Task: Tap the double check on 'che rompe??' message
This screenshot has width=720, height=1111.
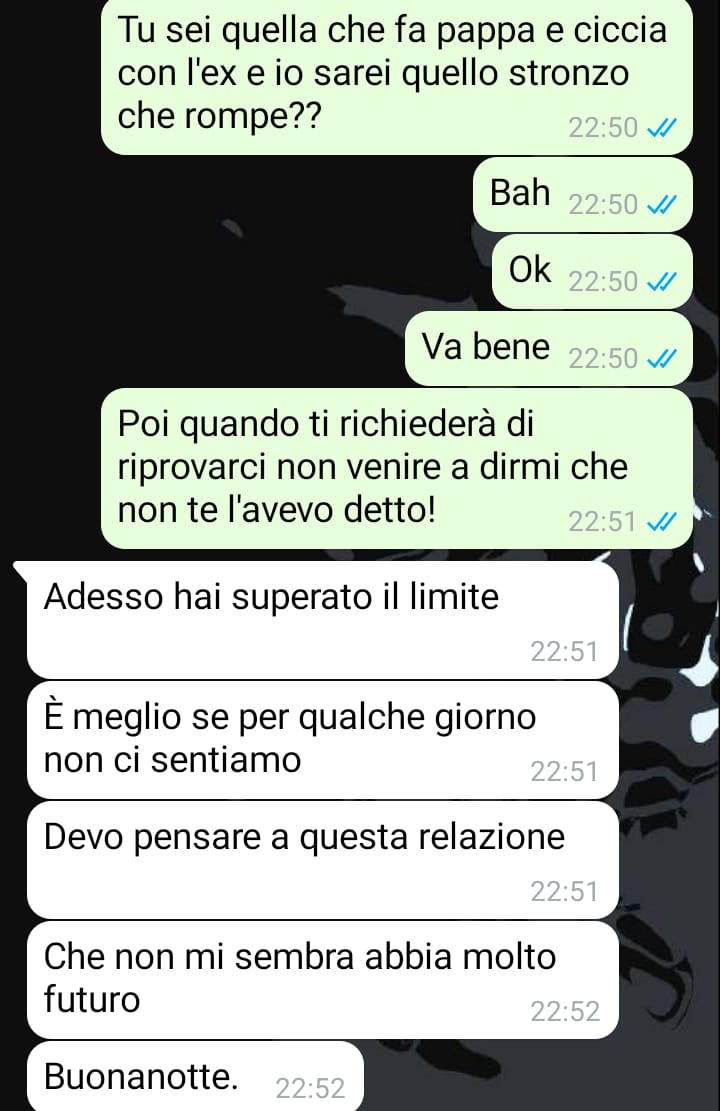Action: (x=662, y=128)
